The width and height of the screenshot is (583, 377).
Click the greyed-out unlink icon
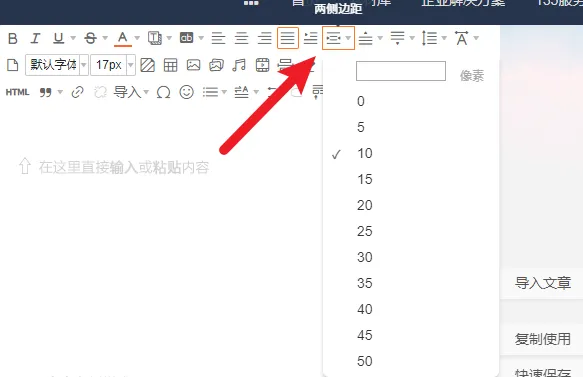[x=100, y=92]
